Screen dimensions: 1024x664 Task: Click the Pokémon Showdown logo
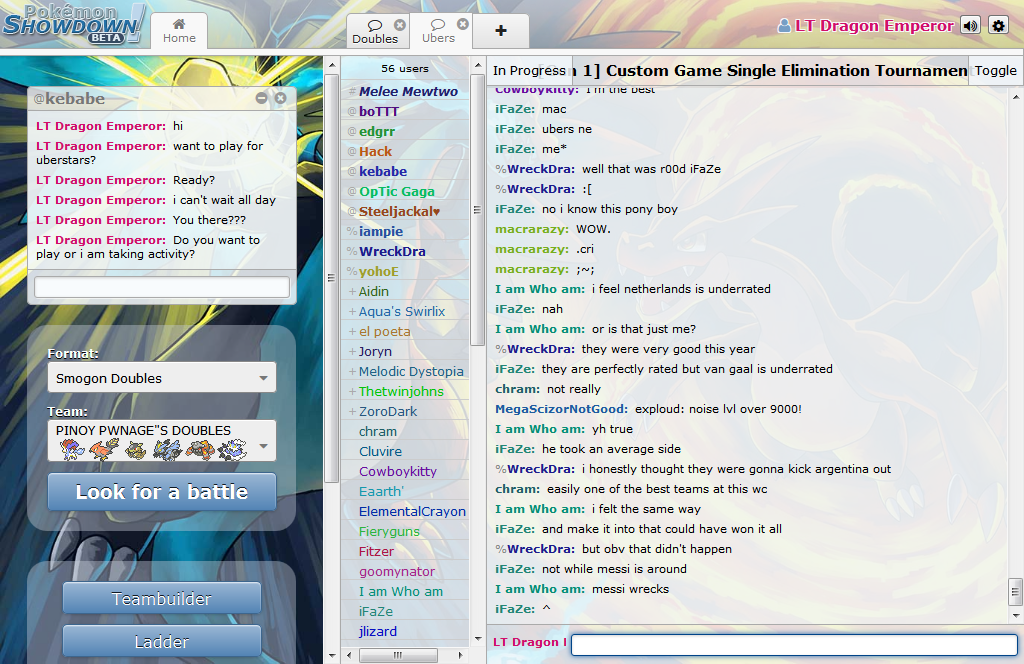pyautogui.click(x=74, y=24)
